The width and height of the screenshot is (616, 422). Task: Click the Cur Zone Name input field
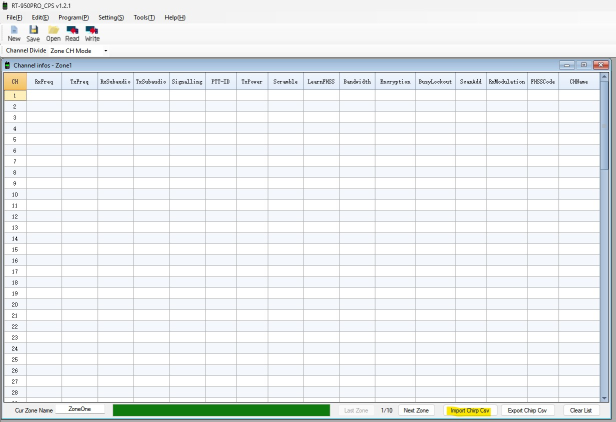[x=79, y=409]
